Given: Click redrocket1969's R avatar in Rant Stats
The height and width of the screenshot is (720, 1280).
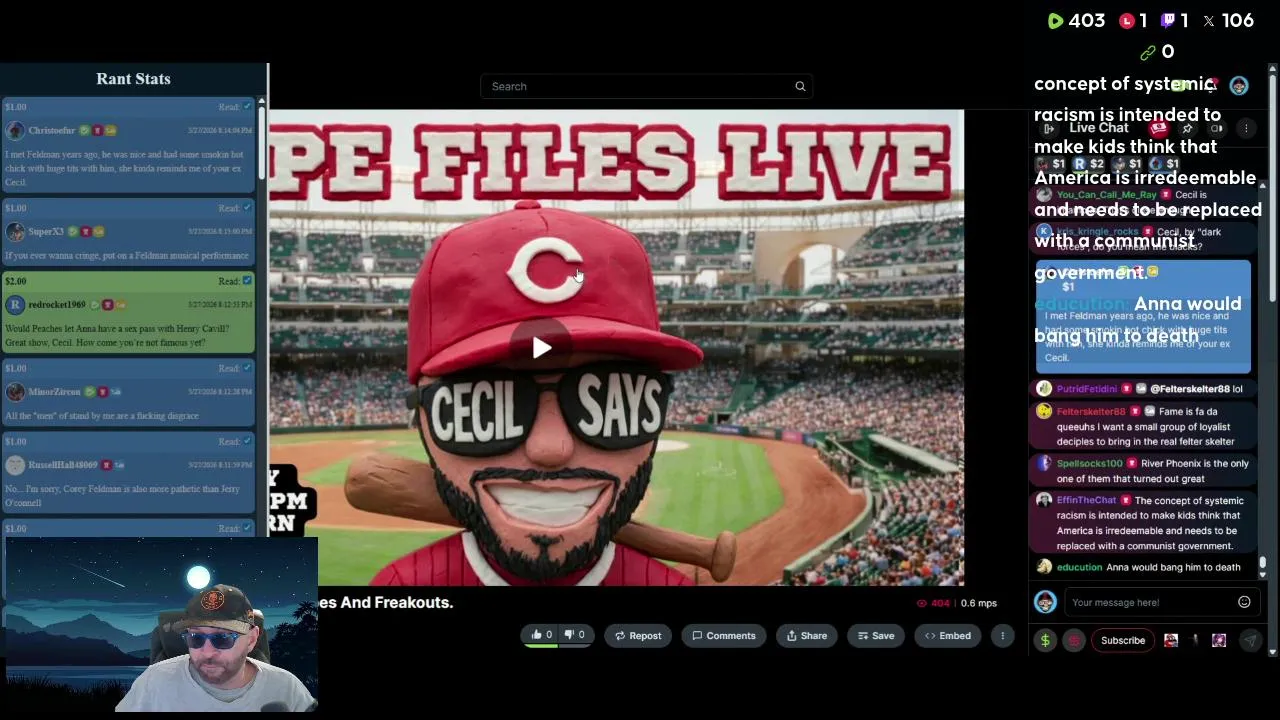Looking at the screenshot, I should click(15, 304).
